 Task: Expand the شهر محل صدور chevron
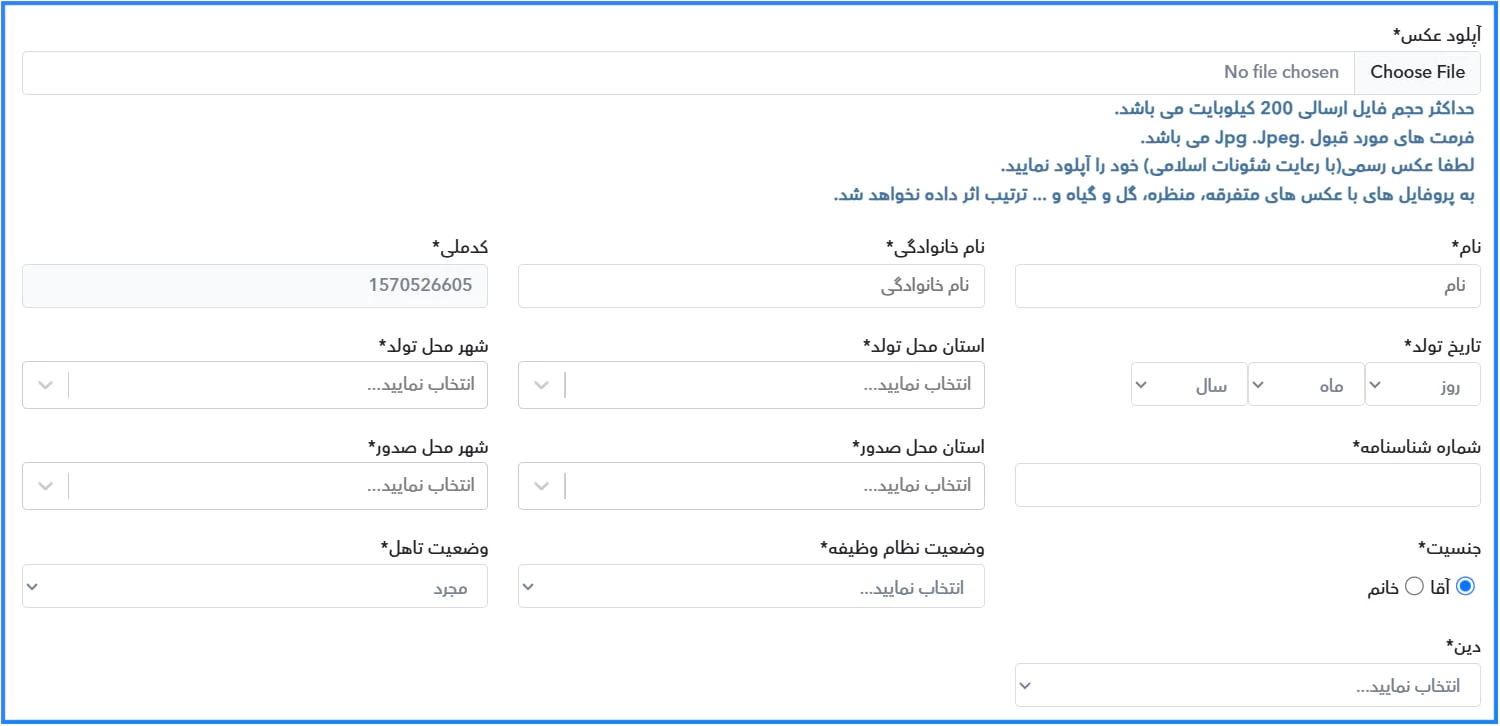[46, 486]
